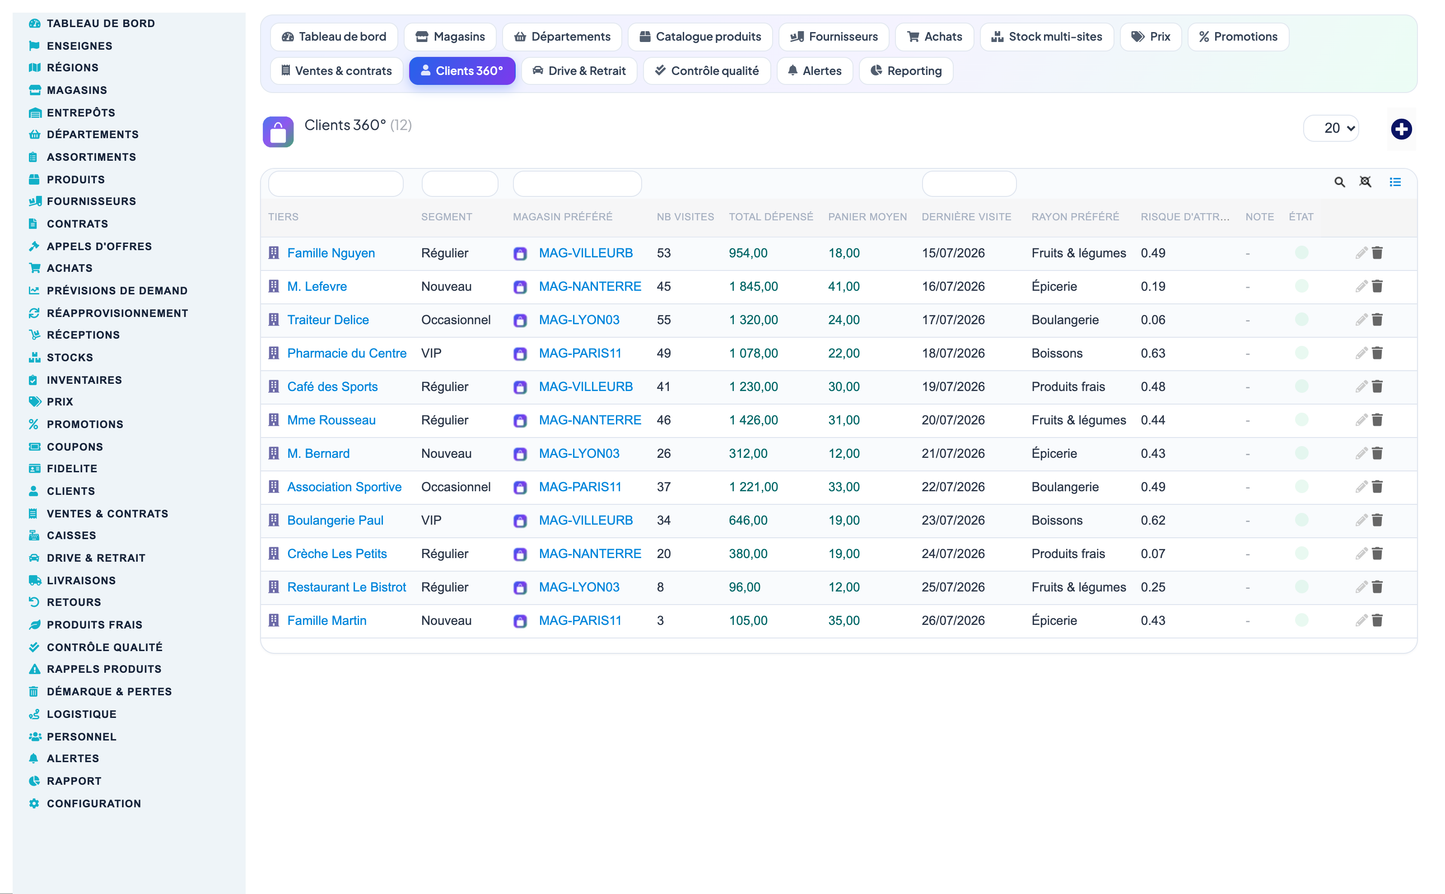Click the store icon next to MAG-VILLEURB for Famille Nguyen
Image resolution: width=1445 pixels, height=894 pixels.
coord(520,254)
